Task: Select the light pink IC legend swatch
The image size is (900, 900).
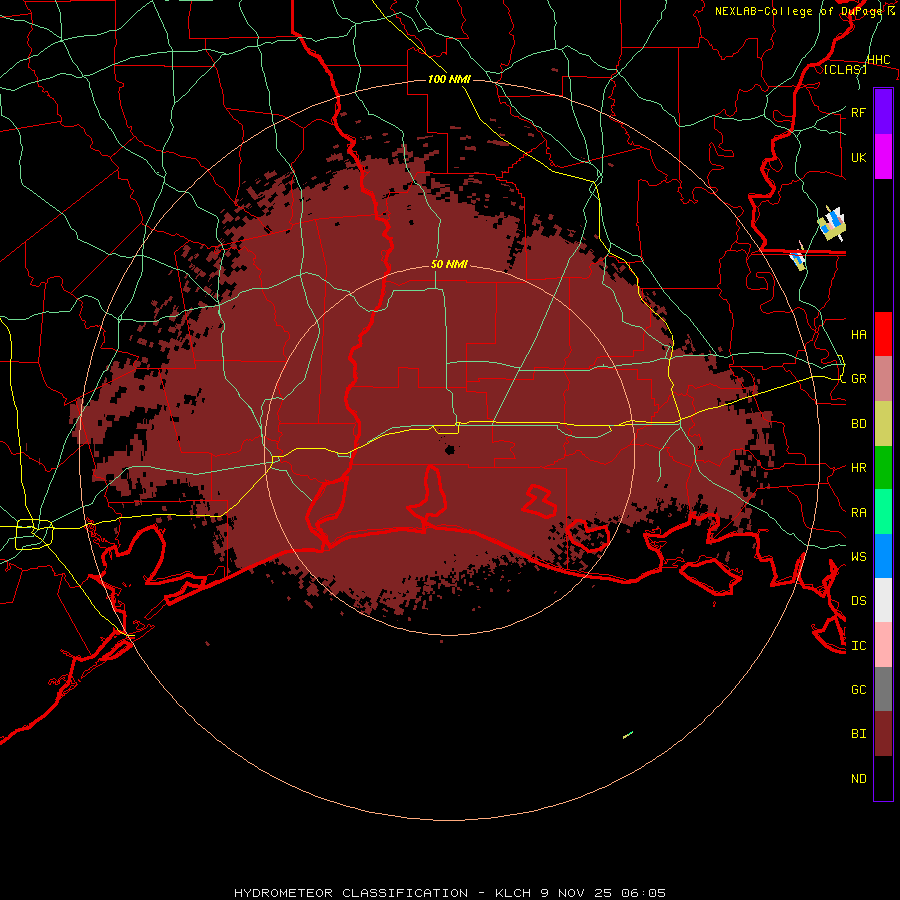Action: (x=883, y=645)
